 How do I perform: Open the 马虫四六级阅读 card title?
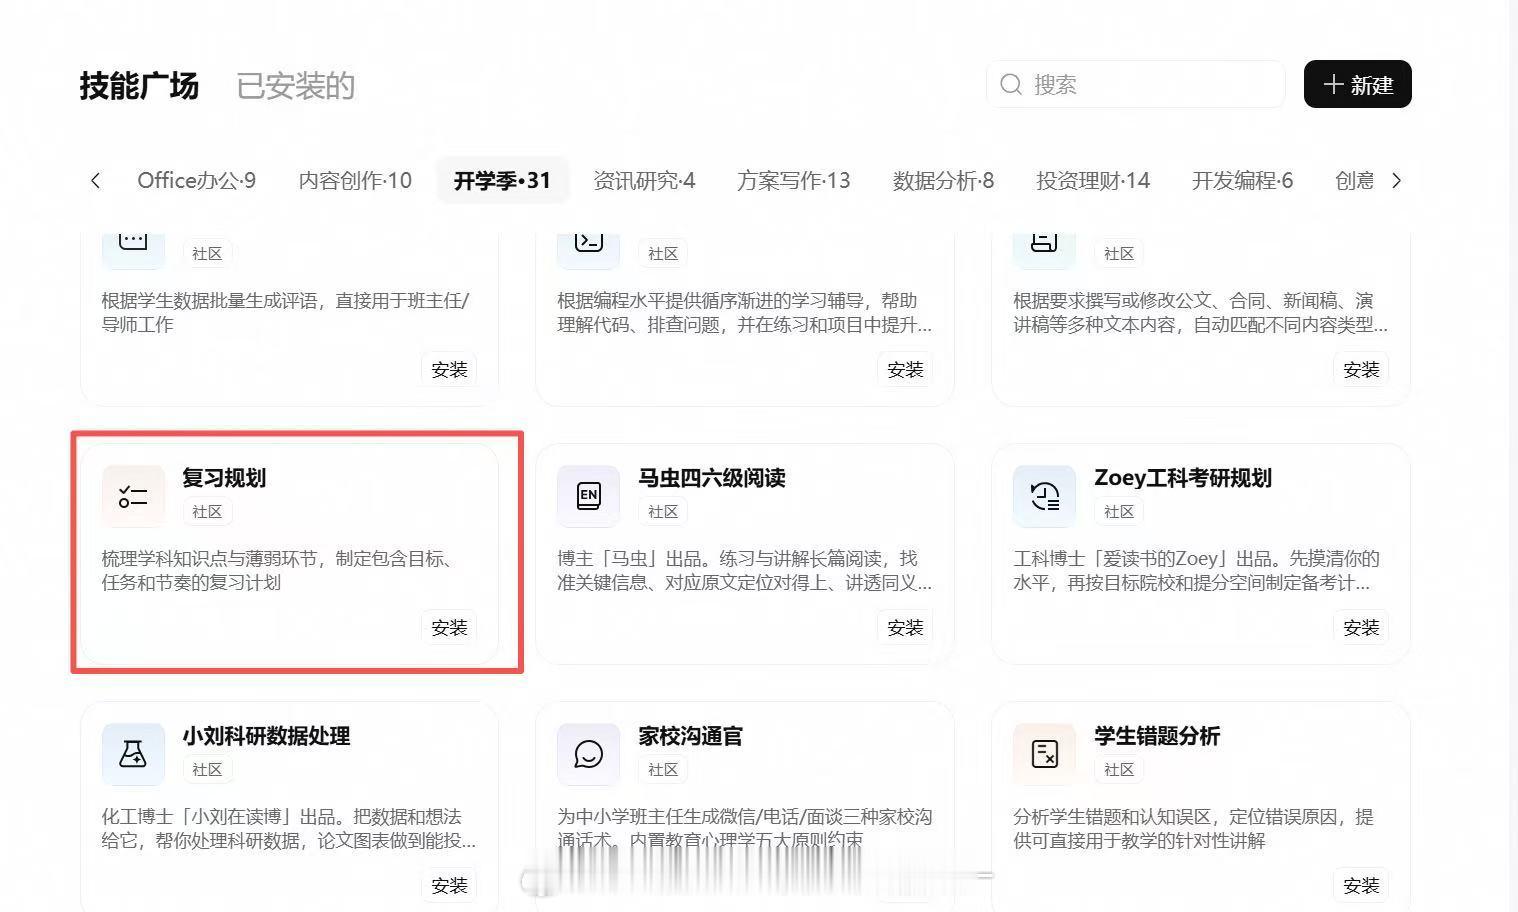coord(712,478)
